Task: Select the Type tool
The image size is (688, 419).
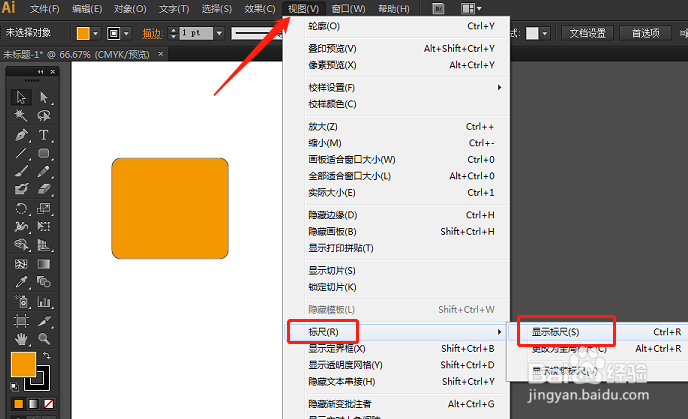Action: point(43,135)
